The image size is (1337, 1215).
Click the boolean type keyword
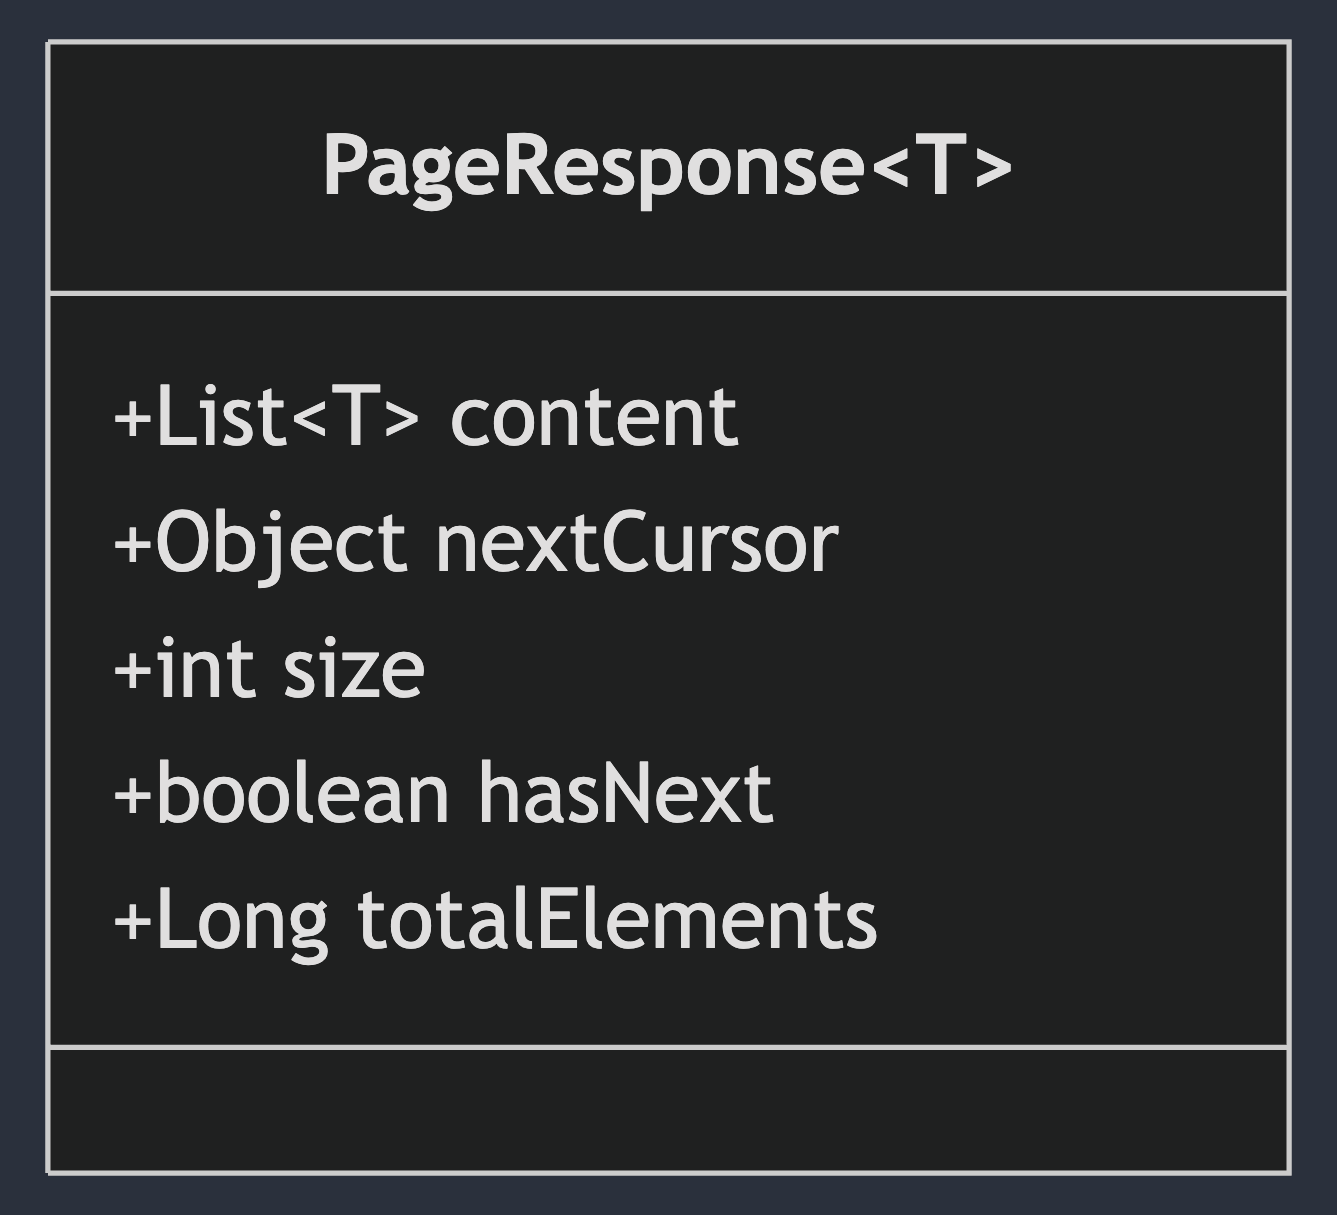pyautogui.click(x=302, y=794)
